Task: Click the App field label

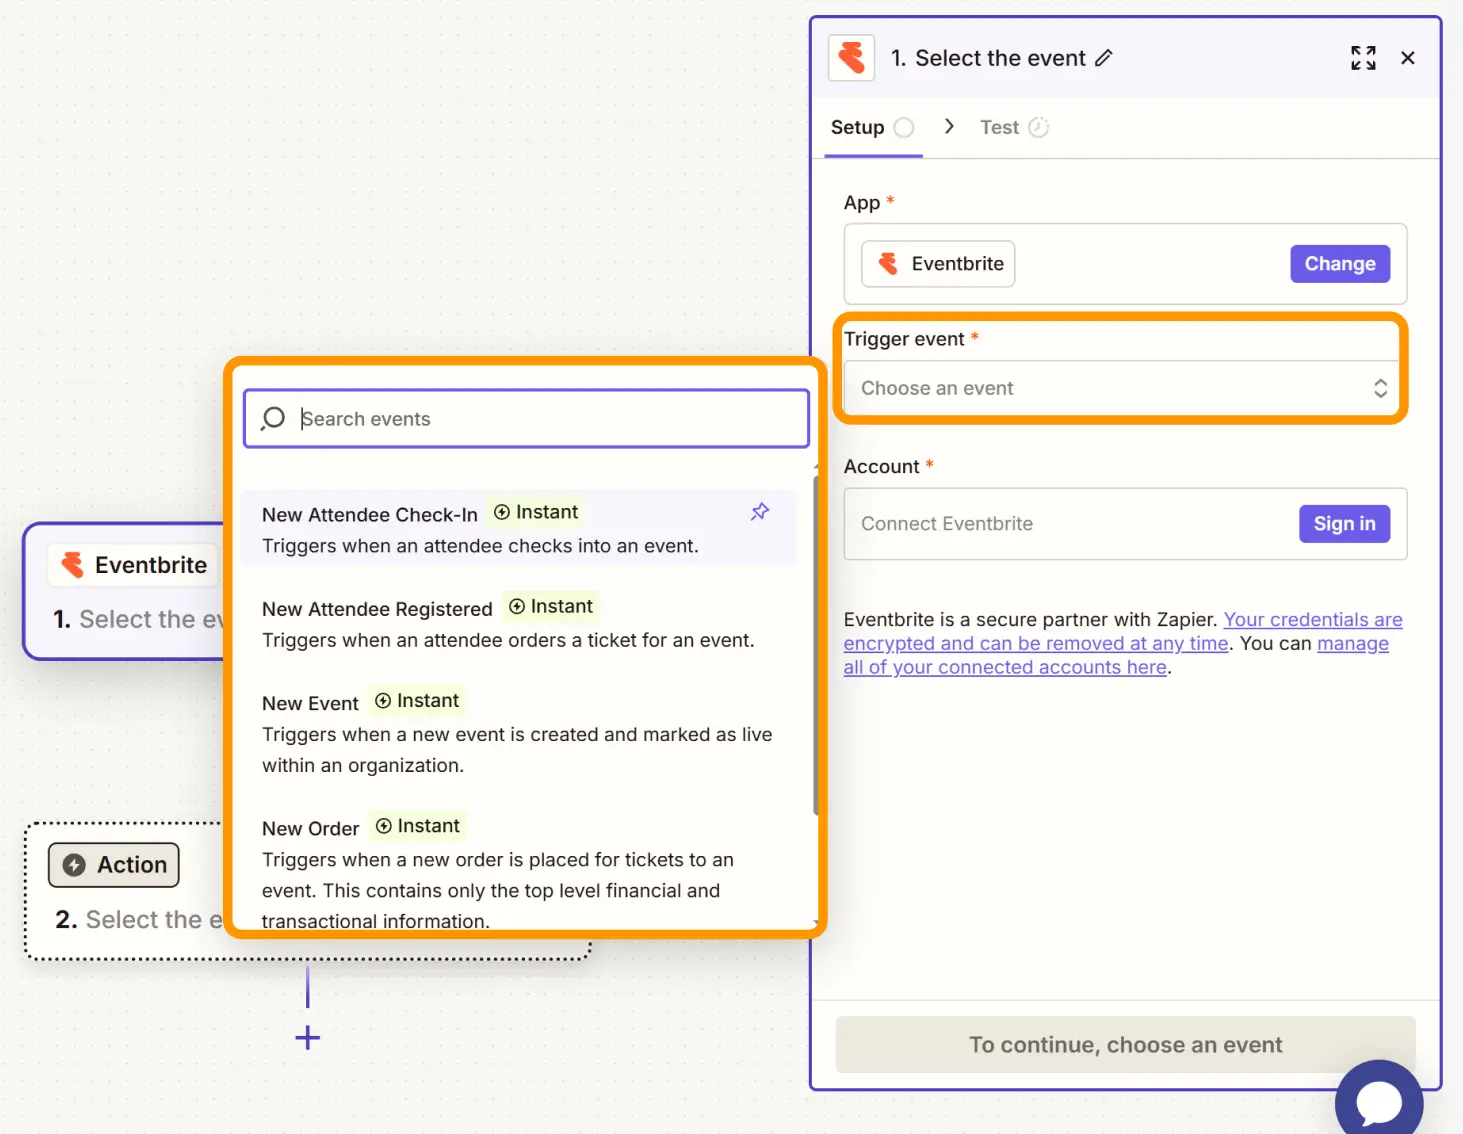Action: click(862, 203)
